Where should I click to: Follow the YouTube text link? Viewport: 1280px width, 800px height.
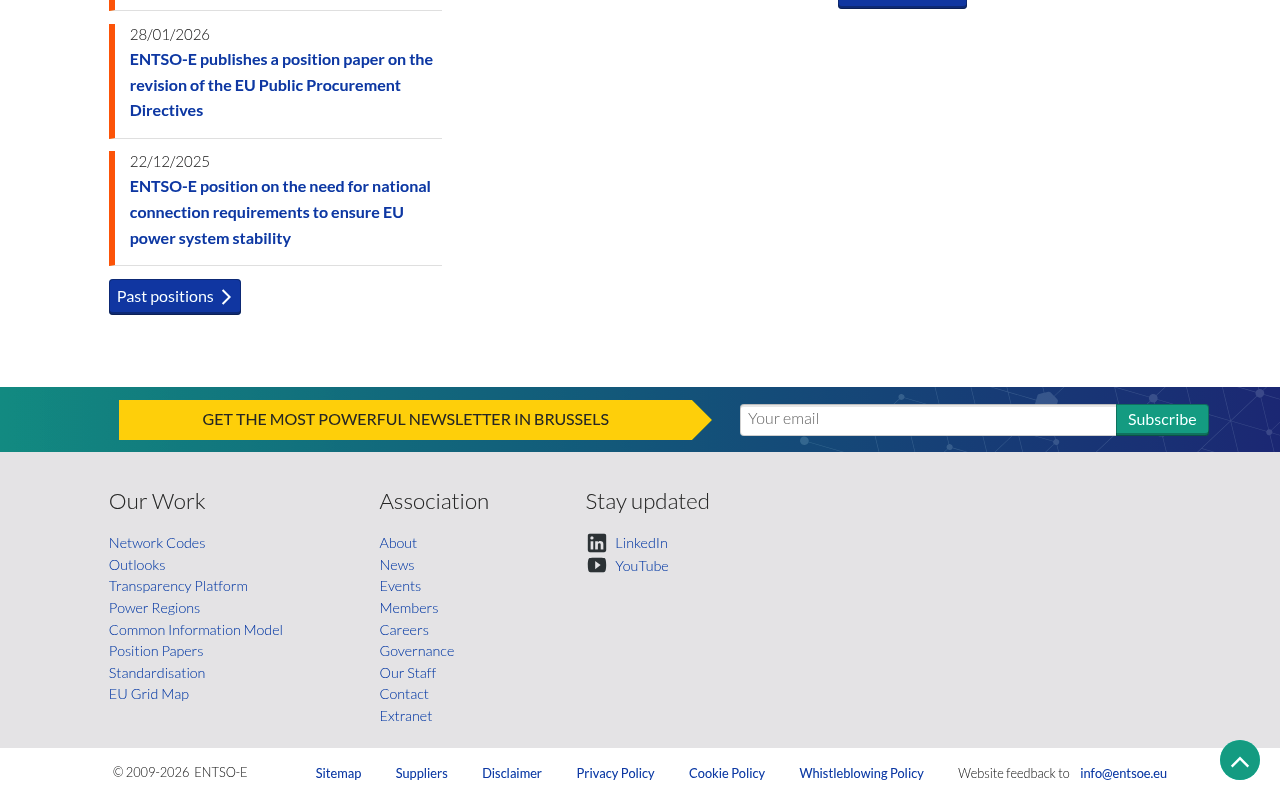(642, 566)
